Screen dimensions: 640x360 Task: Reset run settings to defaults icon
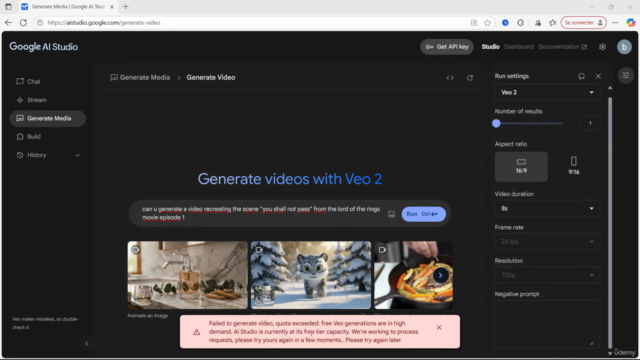pos(581,76)
